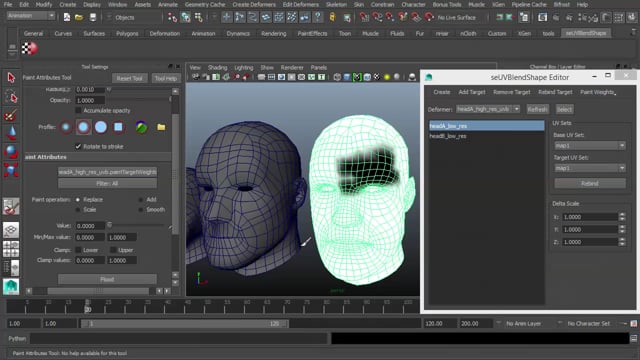Click Open Scene folder icon
640x360 pixels.
coord(79,18)
